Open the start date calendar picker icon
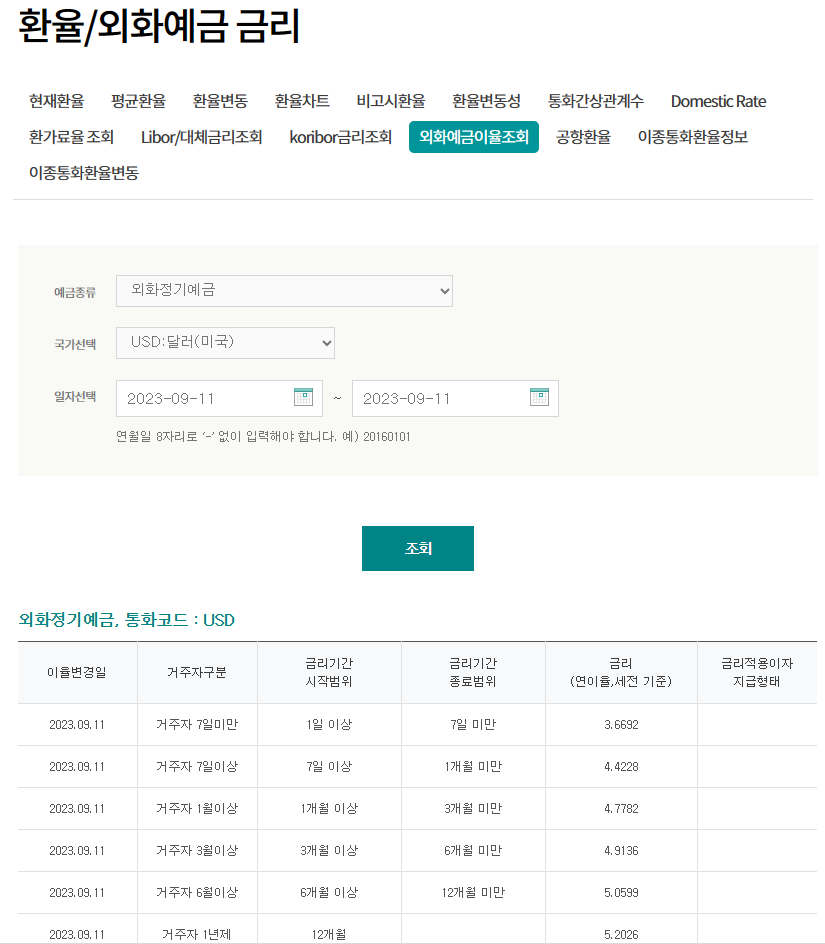825x944 pixels. (x=303, y=397)
